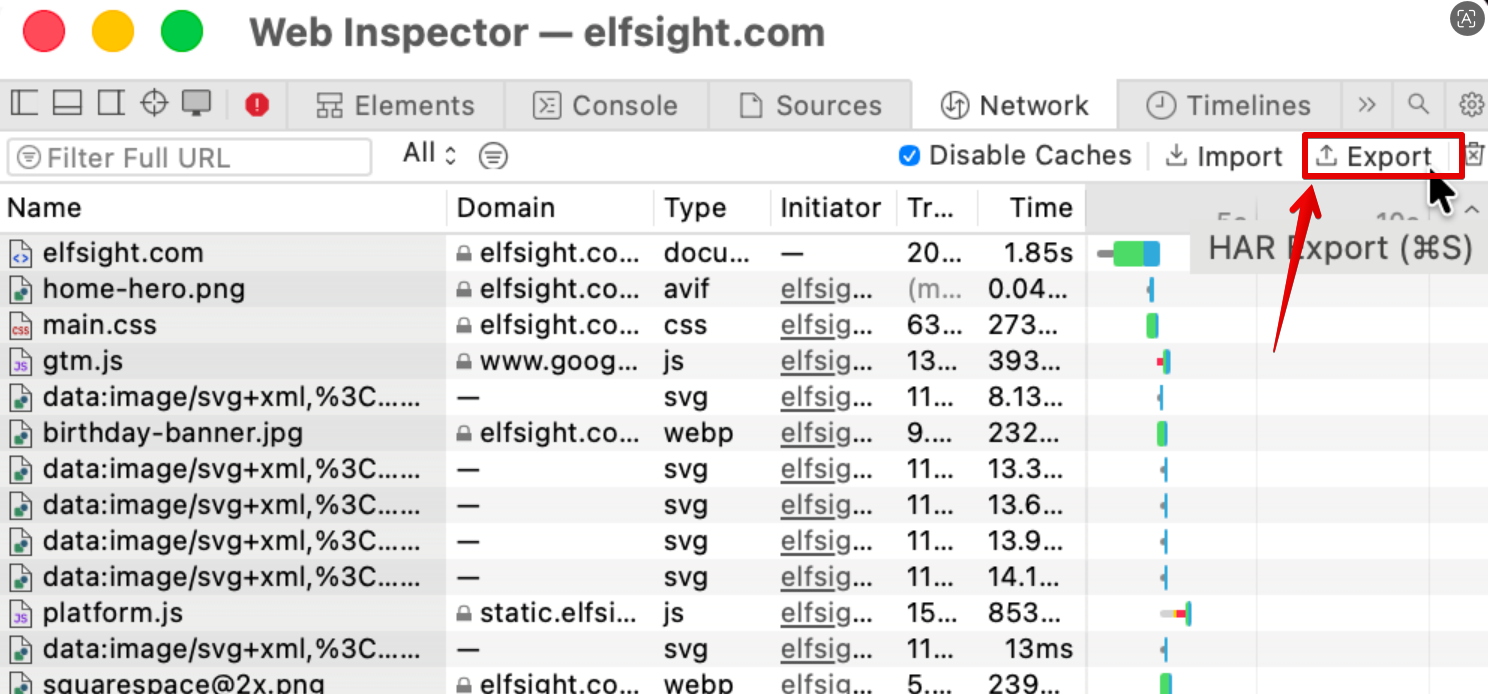
Task: Click the group media requests filter icon
Action: (x=493, y=156)
